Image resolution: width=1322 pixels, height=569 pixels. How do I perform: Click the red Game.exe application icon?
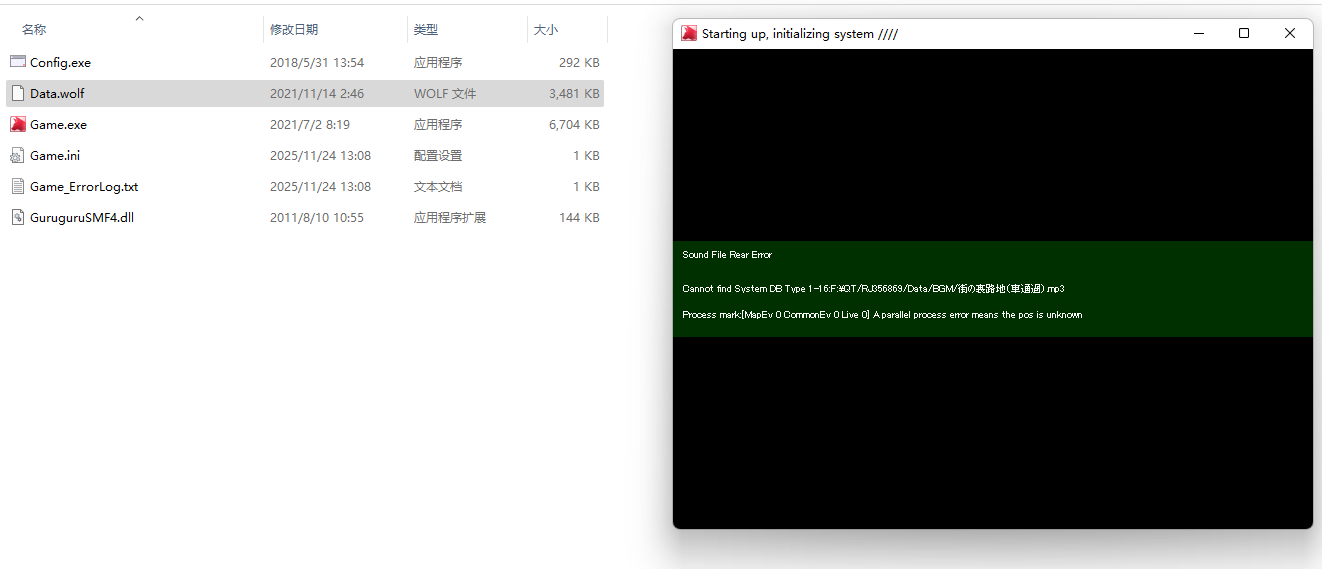coord(17,124)
